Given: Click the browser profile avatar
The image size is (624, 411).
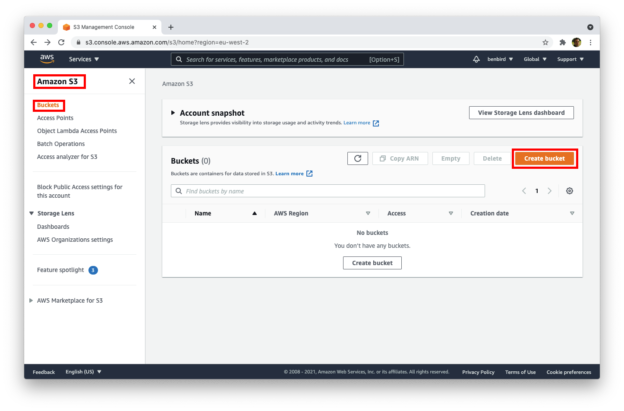Looking at the screenshot, I should 576,42.
